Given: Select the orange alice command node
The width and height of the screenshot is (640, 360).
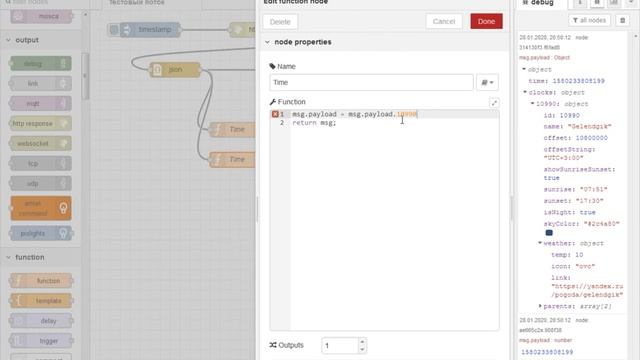Looking at the screenshot, I should click(x=40, y=208).
